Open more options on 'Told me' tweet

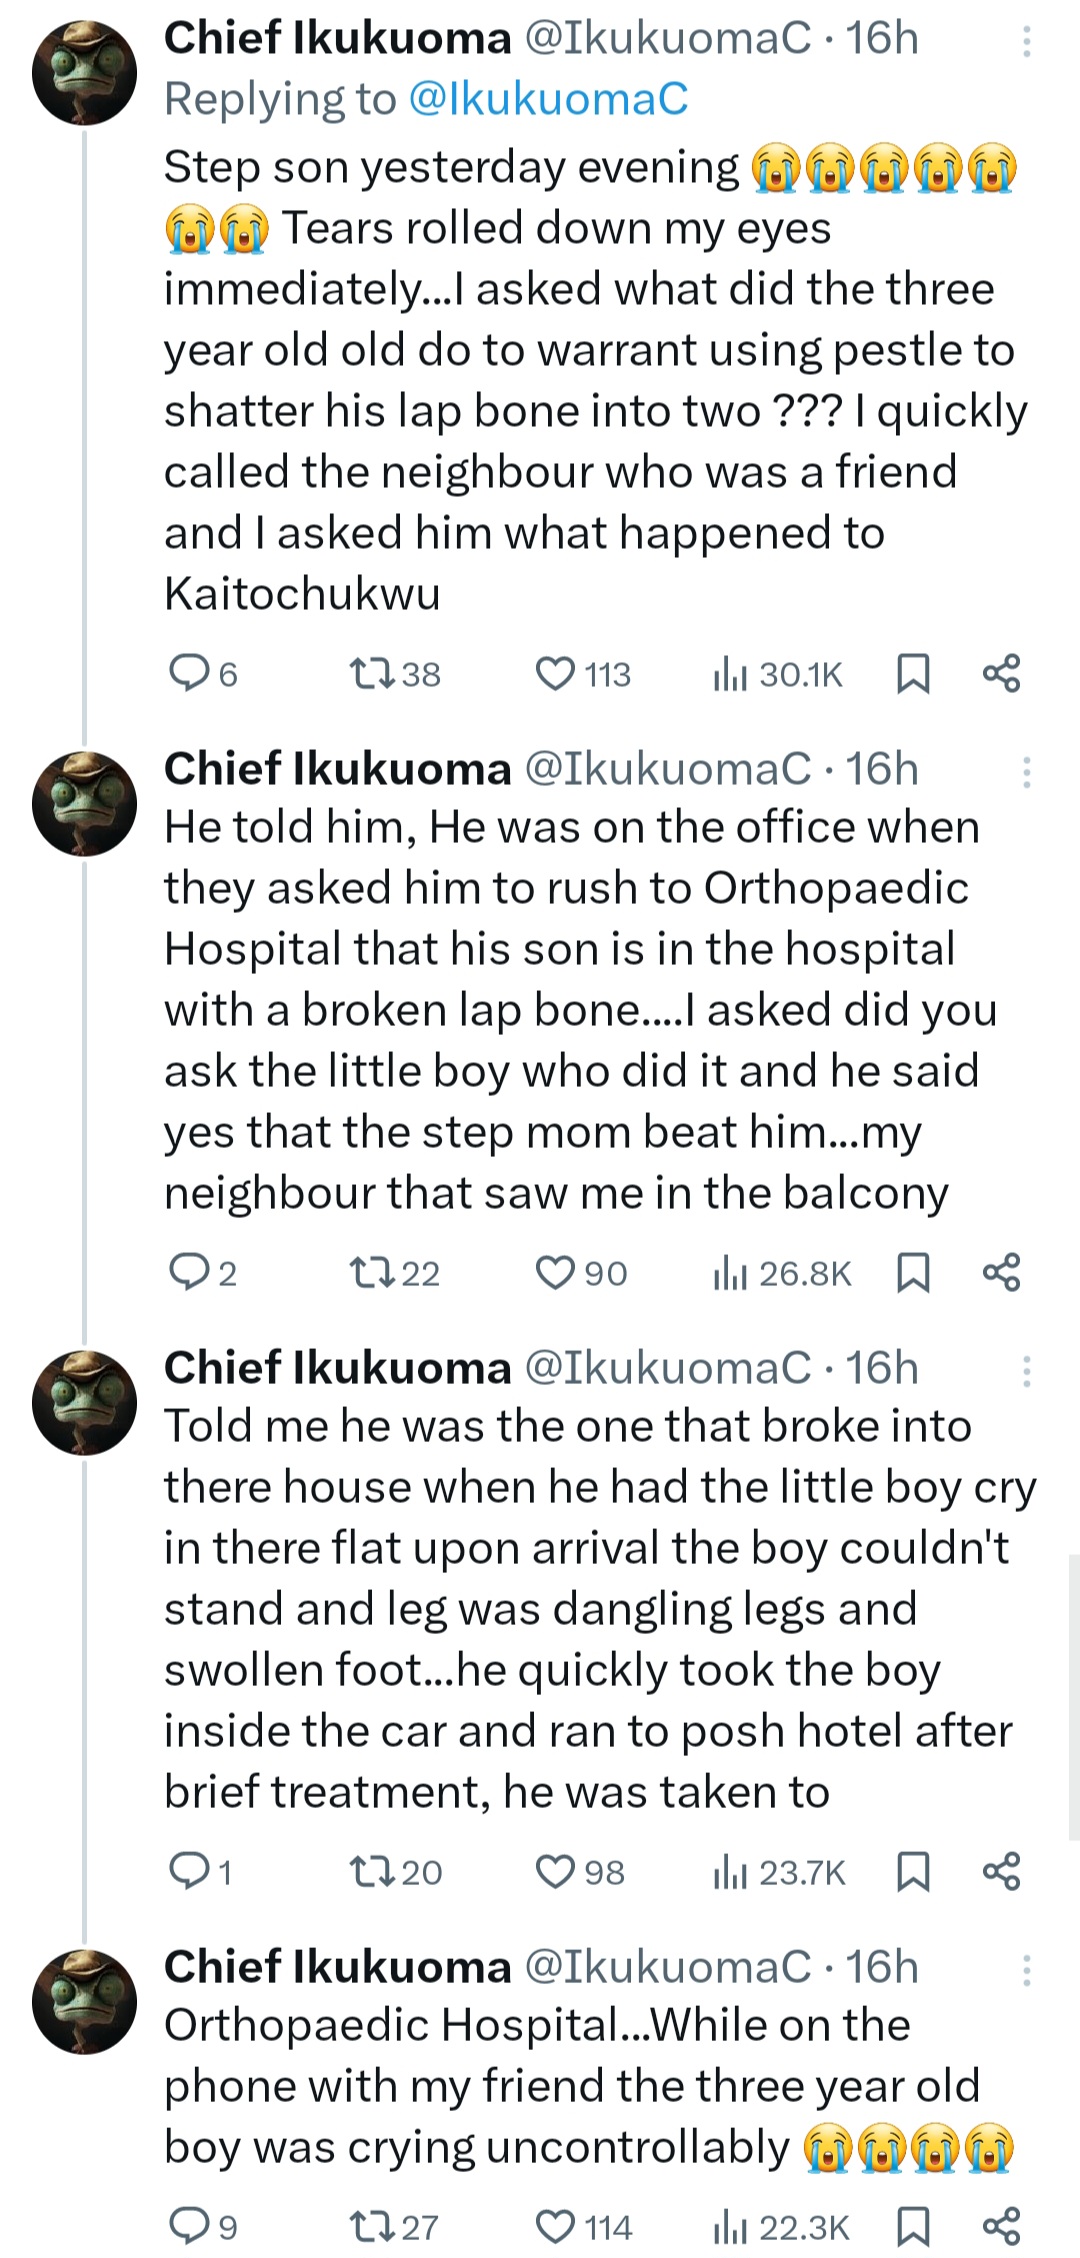1027,1371
